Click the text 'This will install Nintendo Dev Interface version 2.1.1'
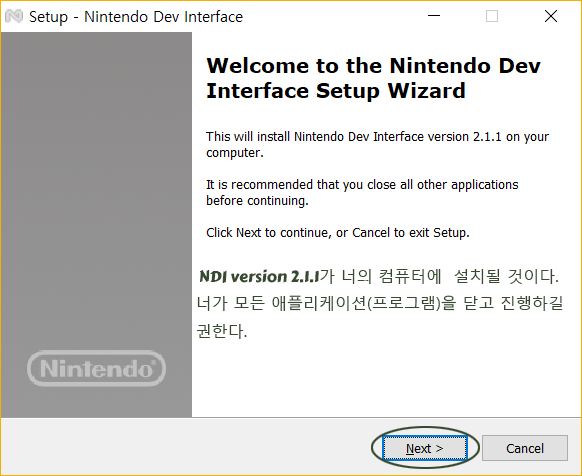Image resolution: width=582 pixels, height=476 pixels. point(354,137)
